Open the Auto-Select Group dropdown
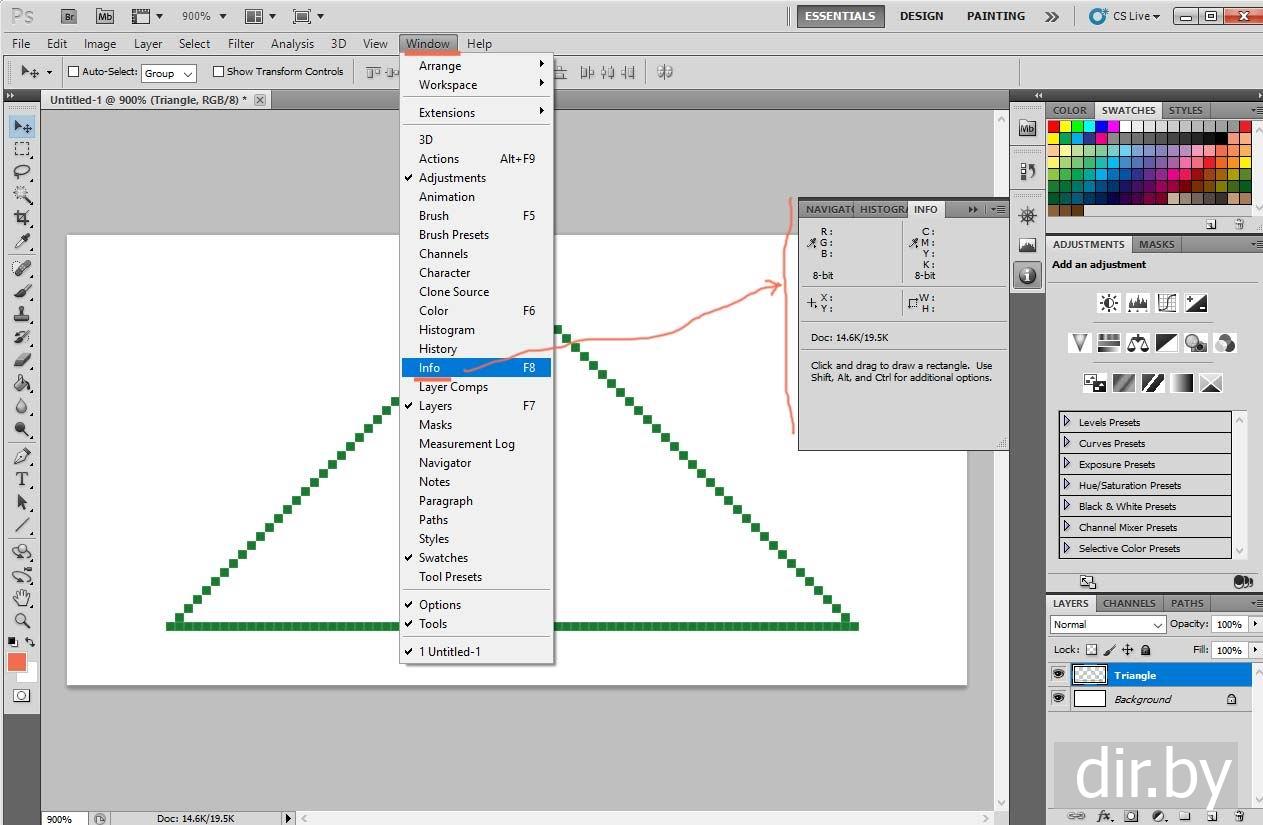1263x825 pixels. pyautogui.click(x=168, y=73)
